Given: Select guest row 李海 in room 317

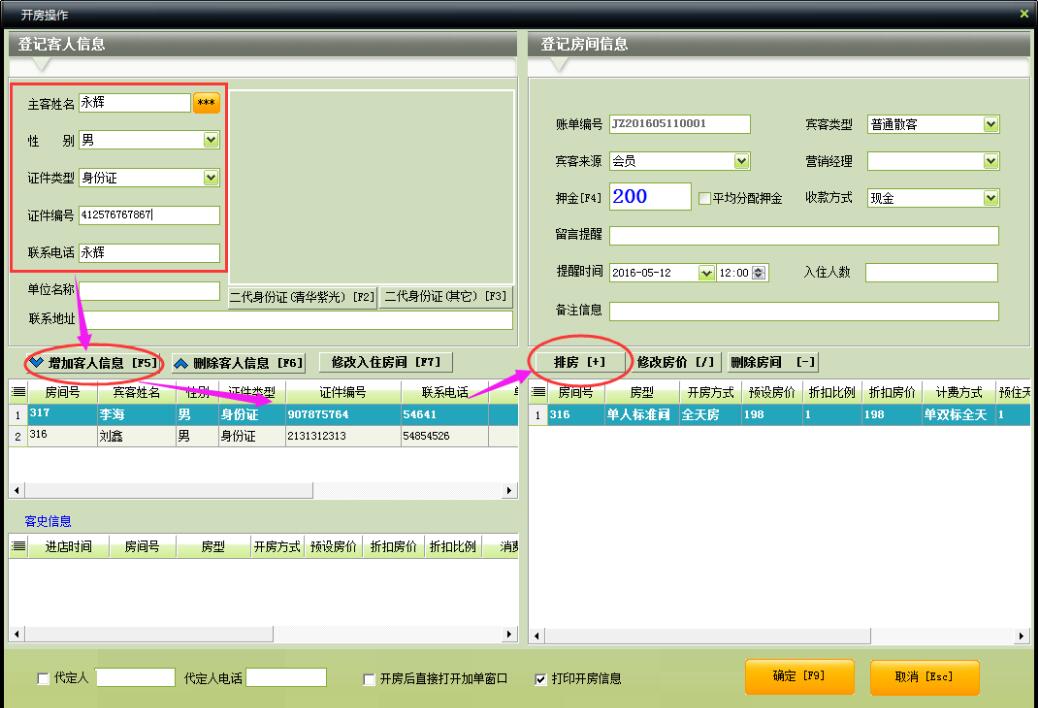Looking at the screenshot, I should point(263,415).
